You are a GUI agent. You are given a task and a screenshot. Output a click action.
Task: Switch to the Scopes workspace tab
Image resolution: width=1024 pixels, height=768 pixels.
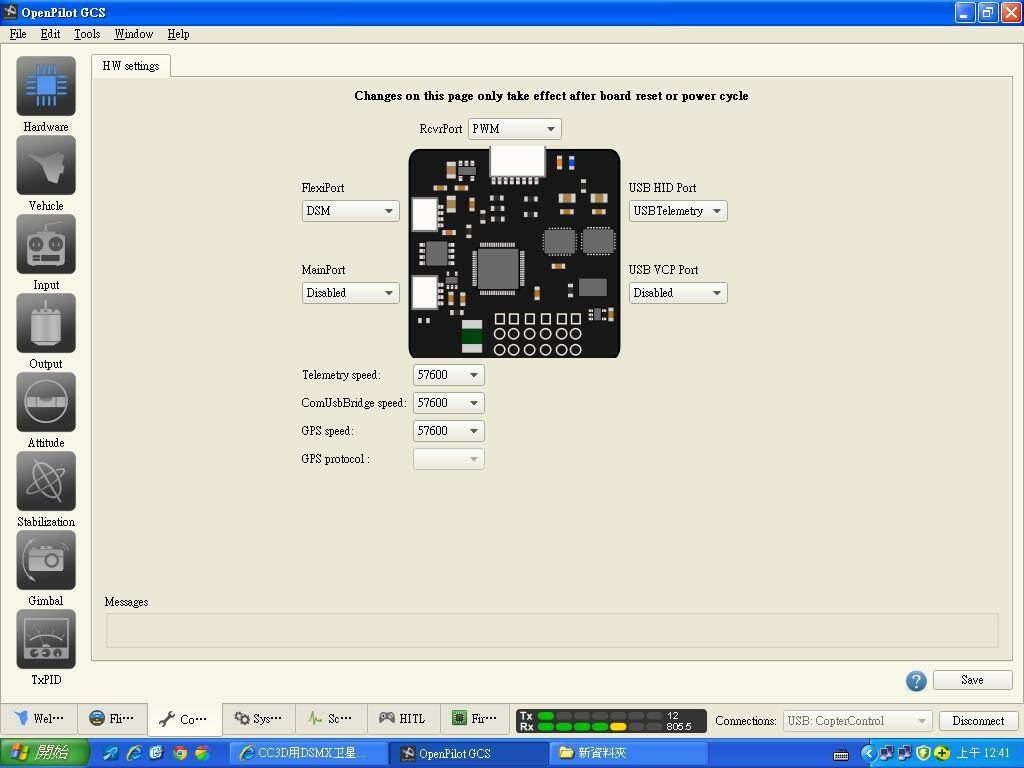pos(331,719)
